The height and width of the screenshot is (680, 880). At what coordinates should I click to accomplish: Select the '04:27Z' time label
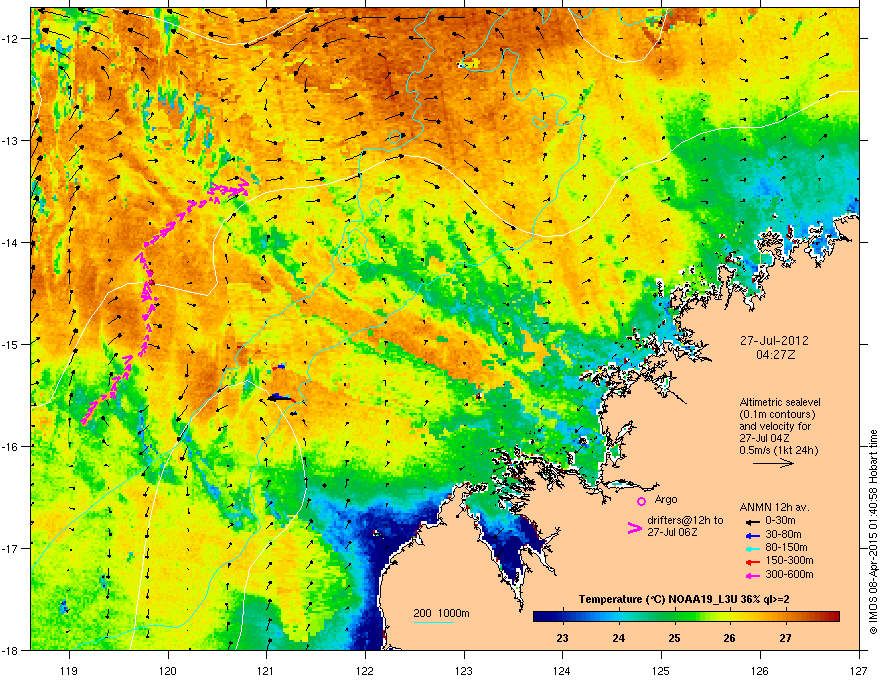pos(775,355)
